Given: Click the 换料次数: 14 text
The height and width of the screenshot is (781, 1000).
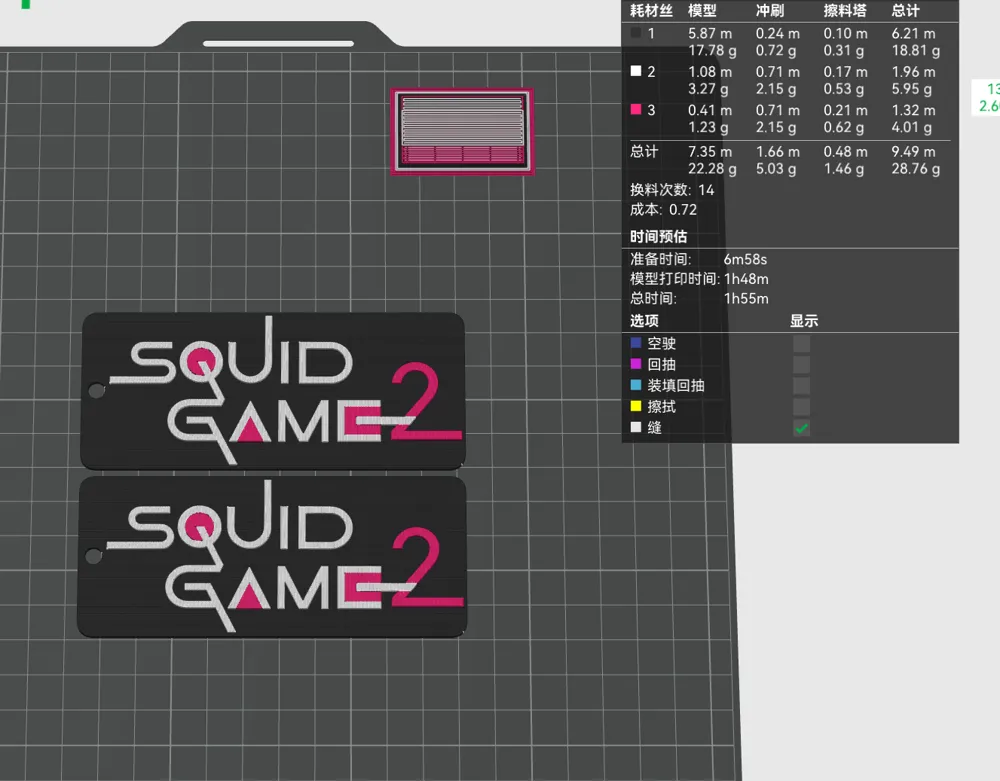Looking at the screenshot, I should coord(672,190).
